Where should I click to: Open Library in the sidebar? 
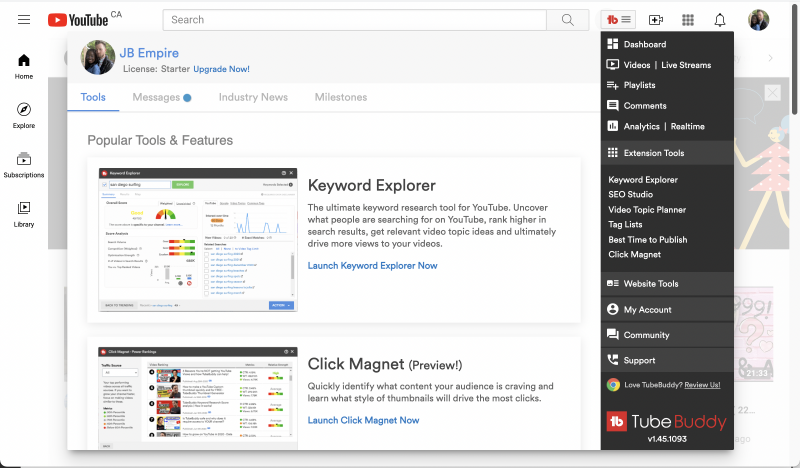click(x=24, y=214)
